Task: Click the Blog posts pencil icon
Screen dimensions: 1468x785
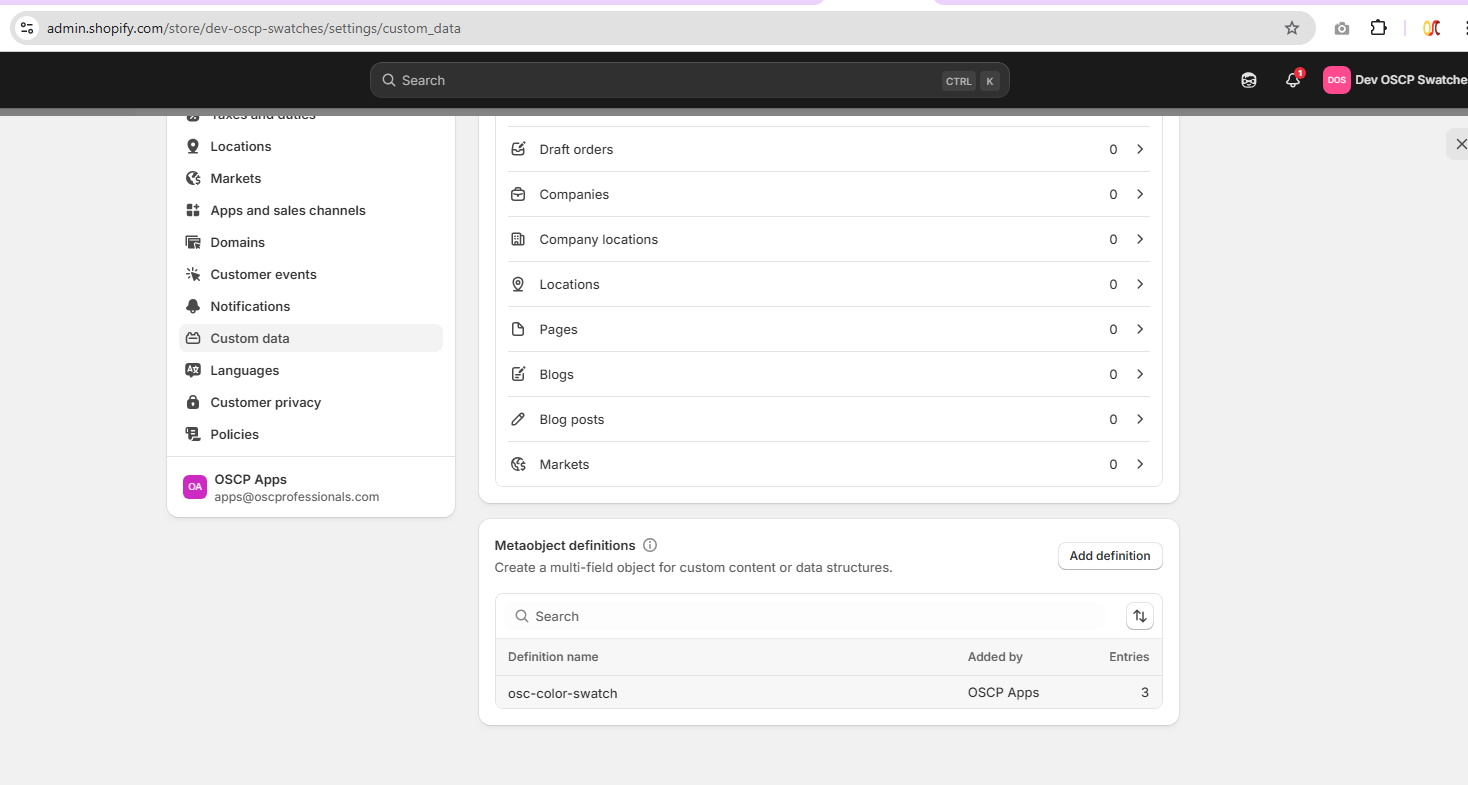Action: click(x=518, y=419)
